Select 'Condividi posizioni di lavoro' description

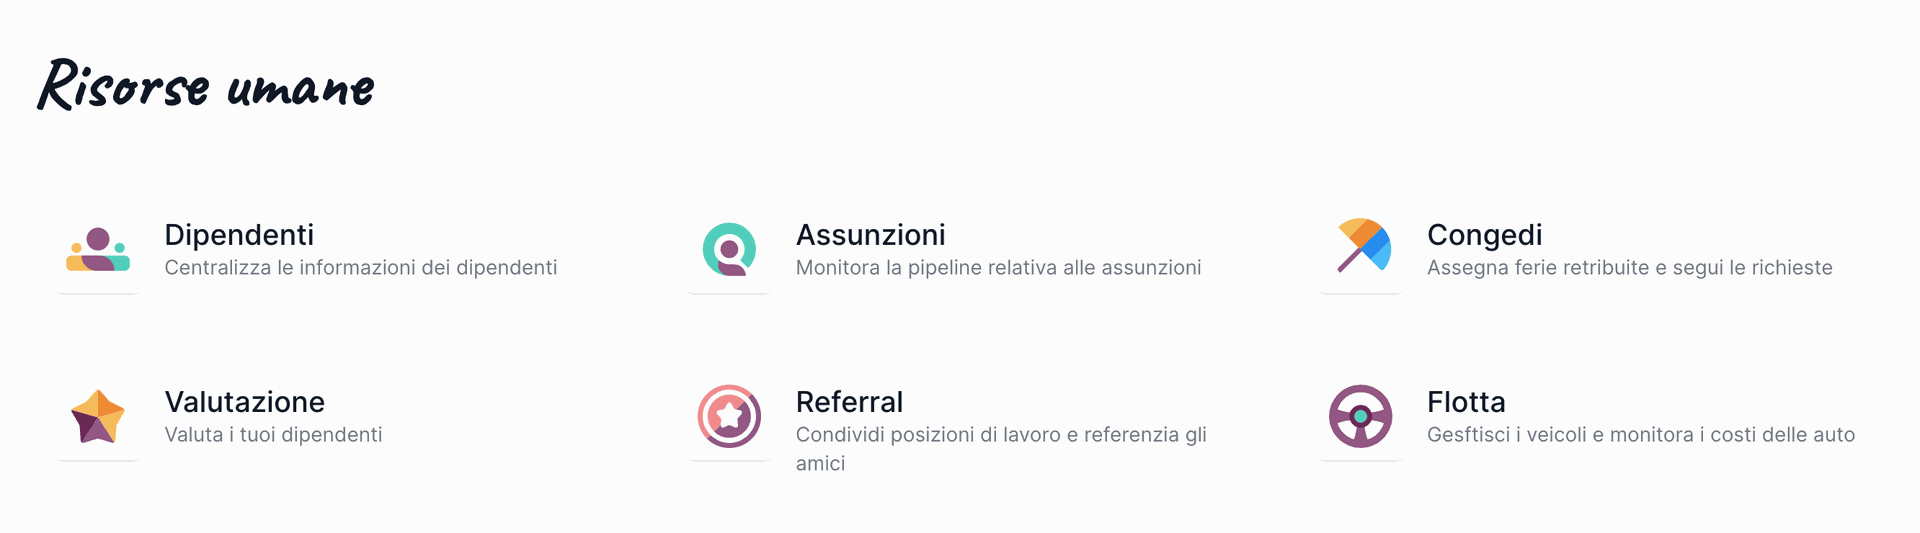point(1000,435)
